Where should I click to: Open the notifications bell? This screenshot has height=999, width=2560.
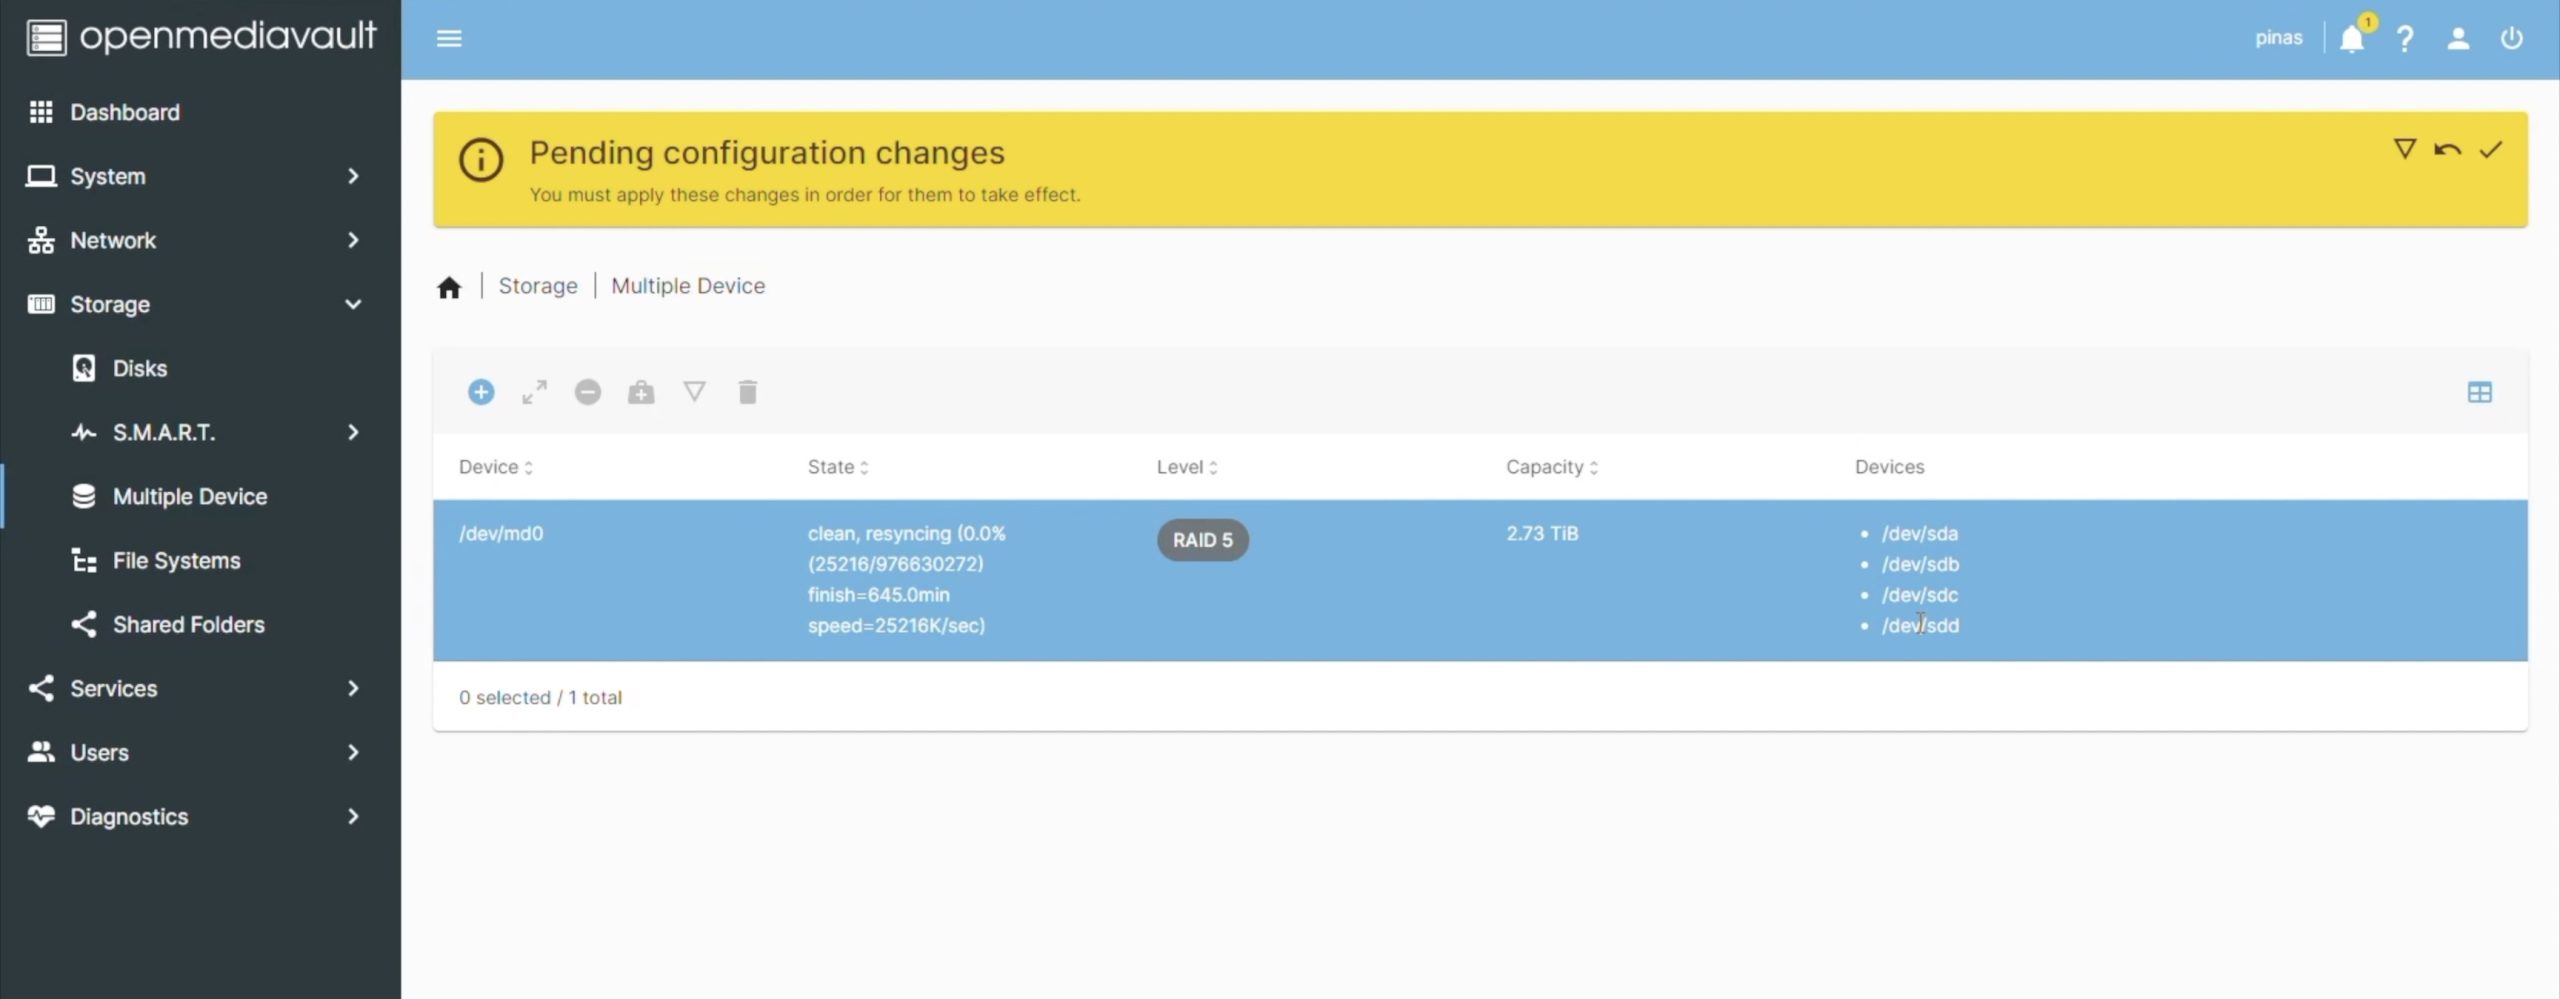pyautogui.click(x=2352, y=39)
